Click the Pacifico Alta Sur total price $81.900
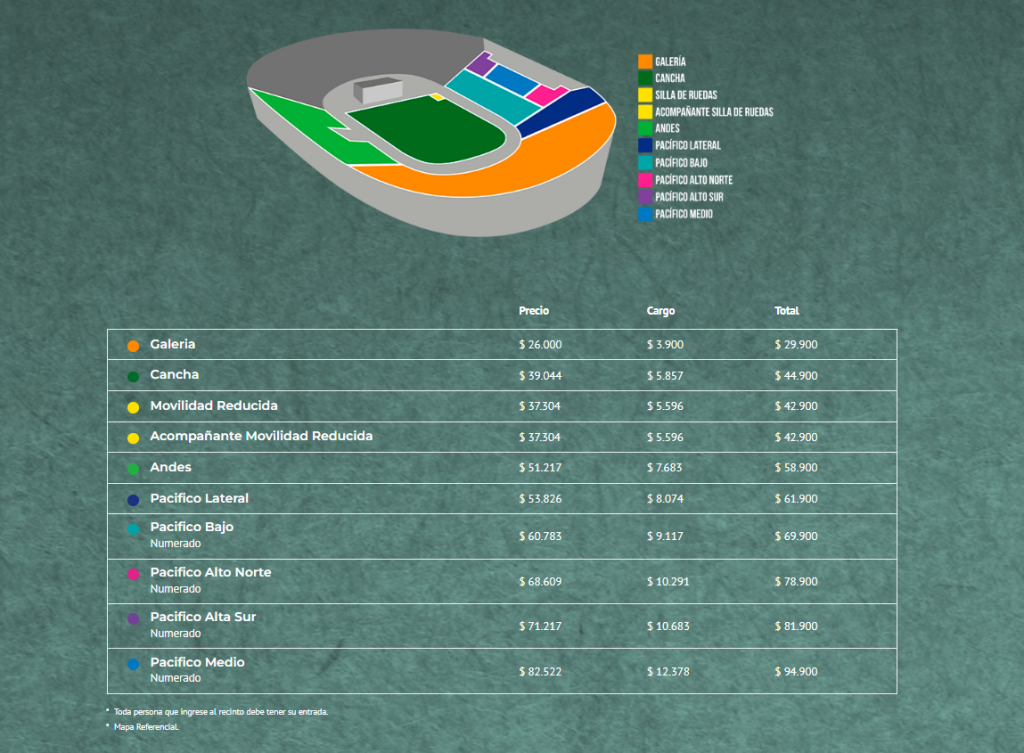 796,626
